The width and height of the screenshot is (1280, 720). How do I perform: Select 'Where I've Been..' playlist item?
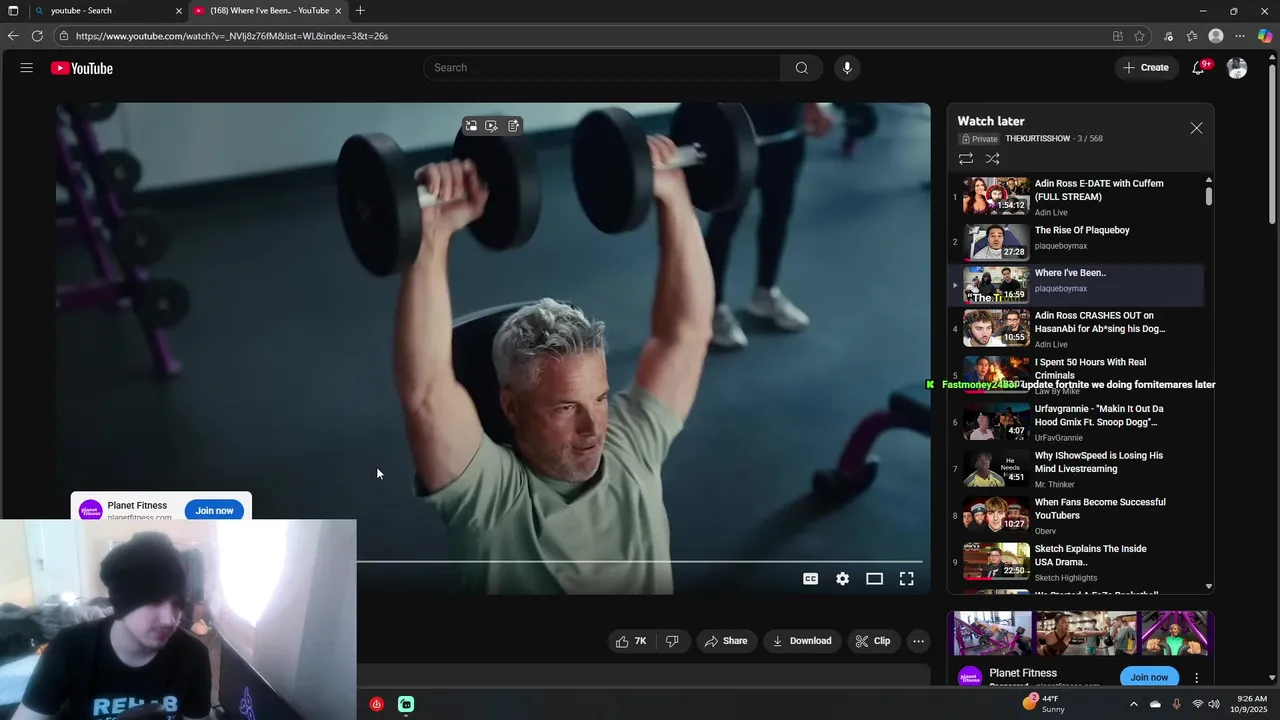pyautogui.click(x=1076, y=285)
